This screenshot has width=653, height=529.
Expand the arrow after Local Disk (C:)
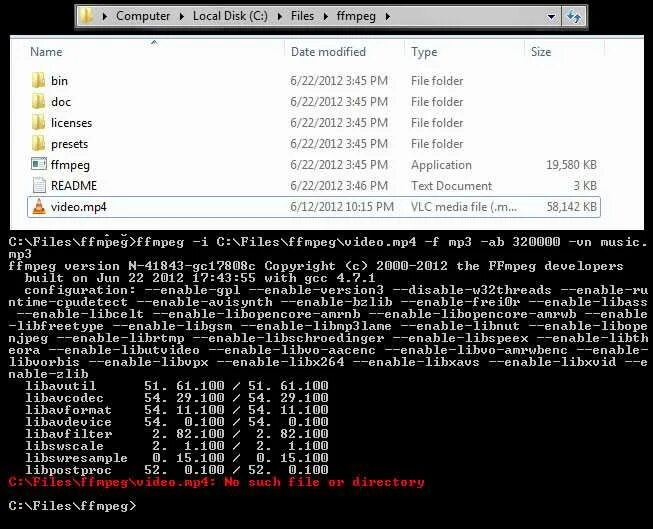tap(279, 16)
